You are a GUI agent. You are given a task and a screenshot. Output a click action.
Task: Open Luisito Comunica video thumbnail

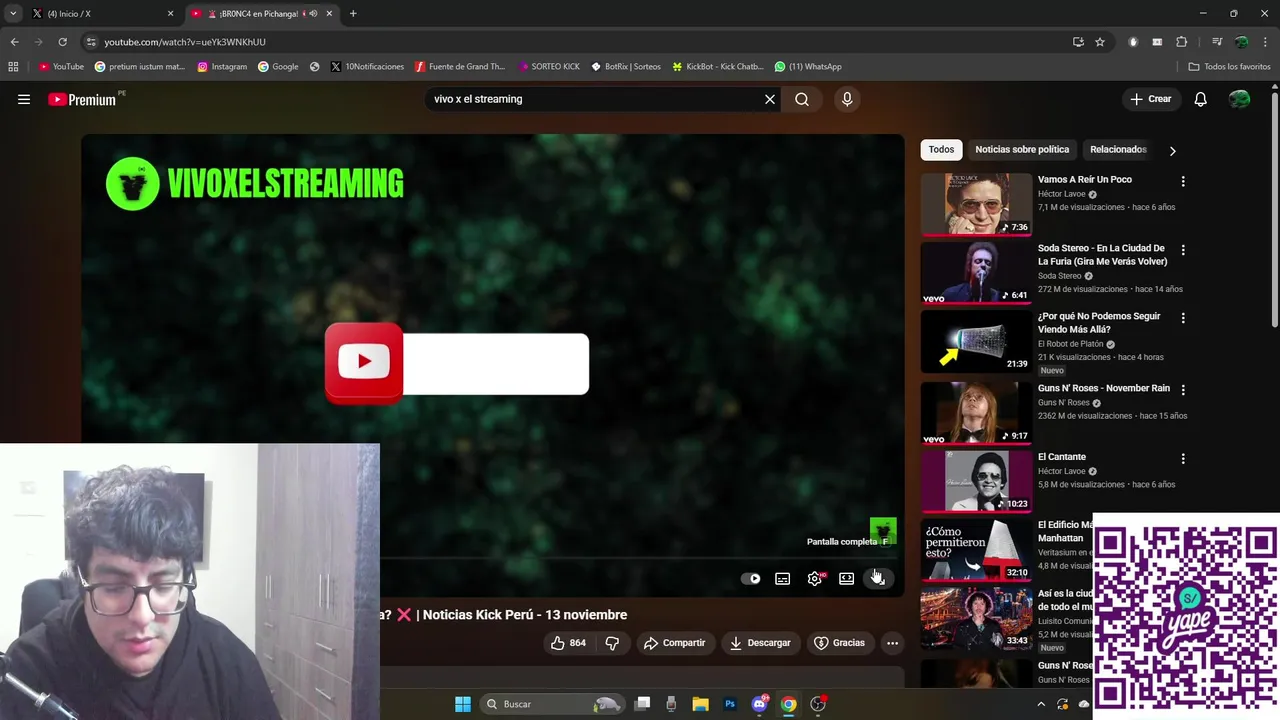click(x=976, y=618)
